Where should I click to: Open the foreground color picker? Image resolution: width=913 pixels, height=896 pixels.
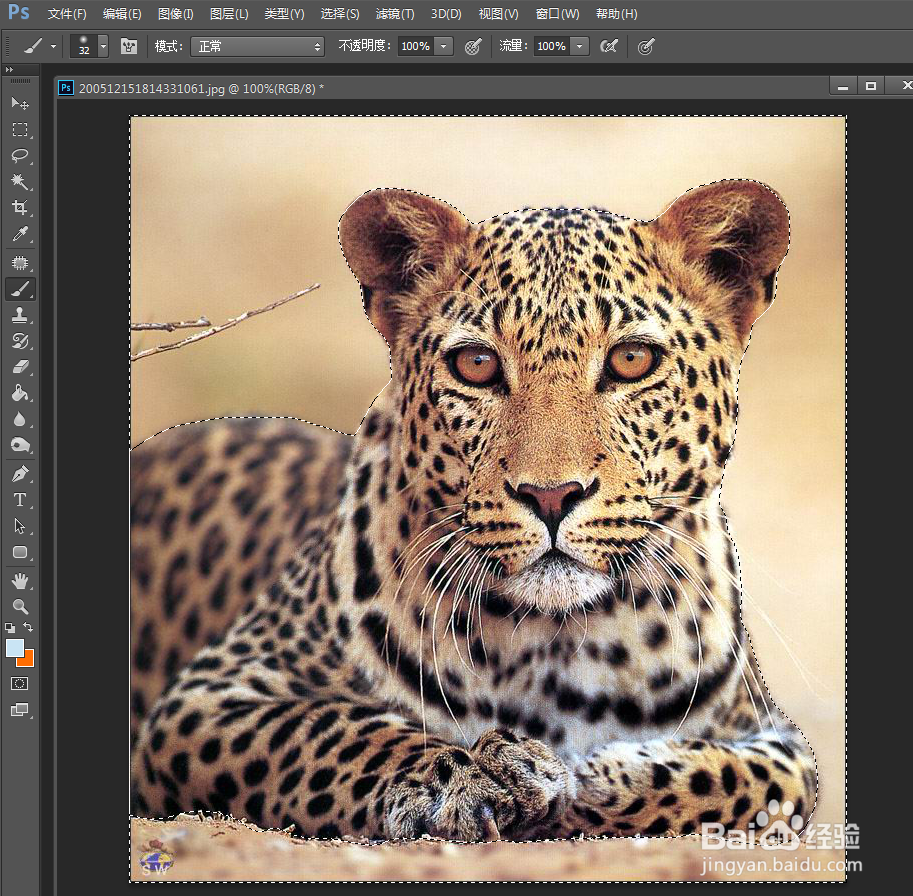tap(14, 647)
